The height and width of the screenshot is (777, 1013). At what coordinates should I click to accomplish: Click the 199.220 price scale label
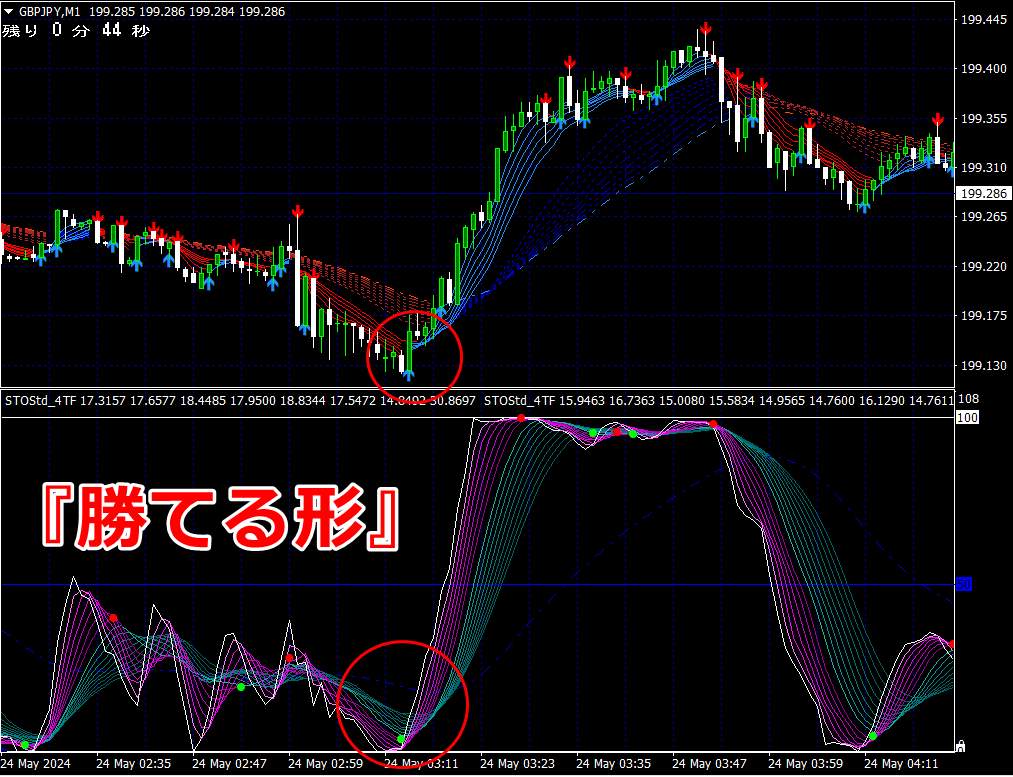click(x=984, y=267)
